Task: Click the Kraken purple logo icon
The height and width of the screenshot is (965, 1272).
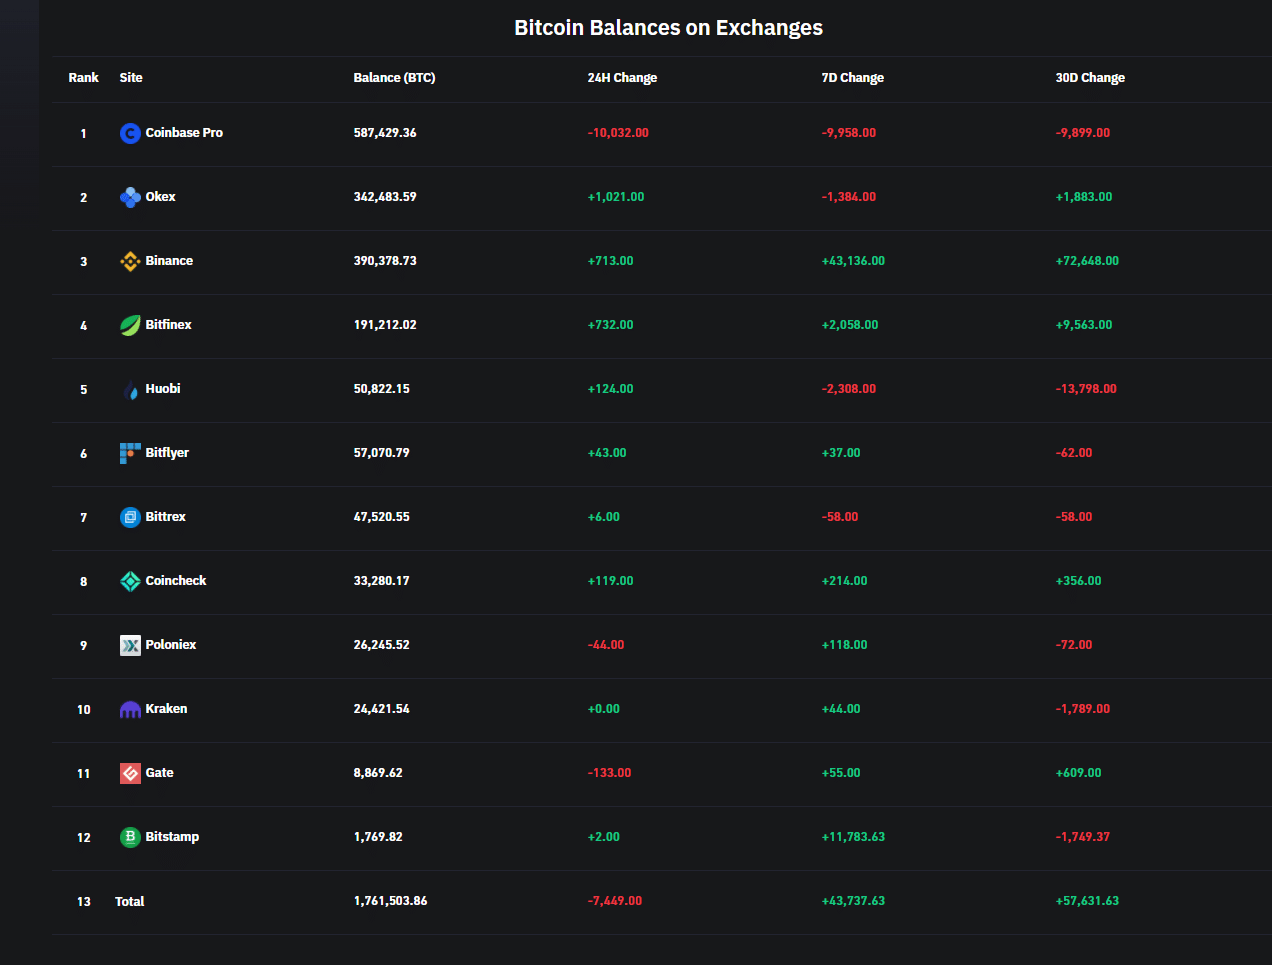Action: [130, 709]
